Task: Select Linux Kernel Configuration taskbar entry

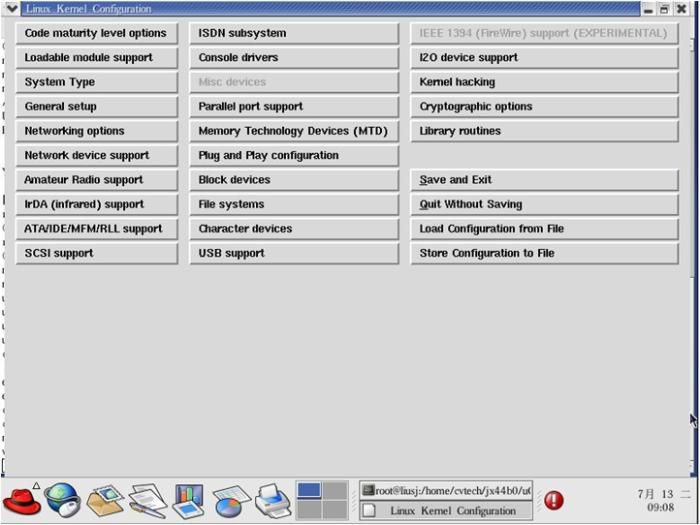Action: coord(446,510)
